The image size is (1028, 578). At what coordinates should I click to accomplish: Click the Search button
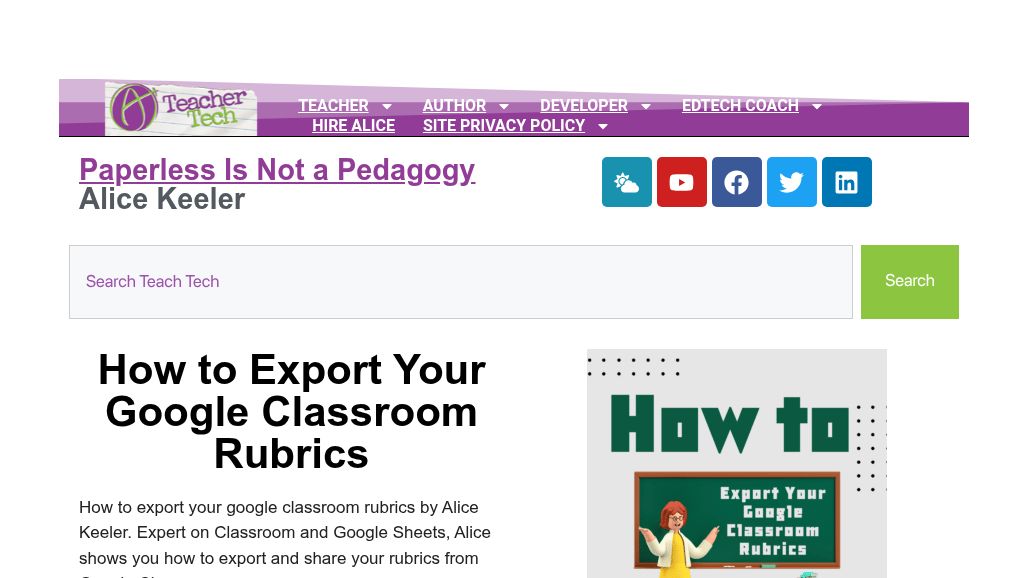(x=909, y=281)
